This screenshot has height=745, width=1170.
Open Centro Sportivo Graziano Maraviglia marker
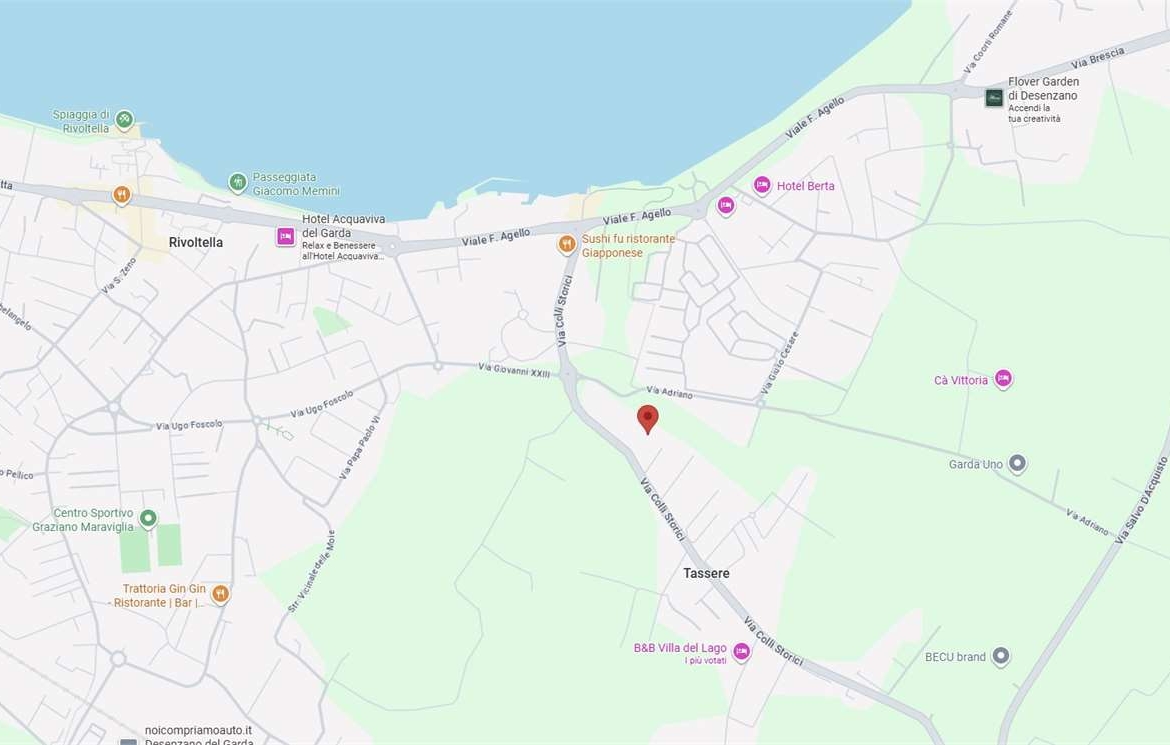tap(148, 518)
